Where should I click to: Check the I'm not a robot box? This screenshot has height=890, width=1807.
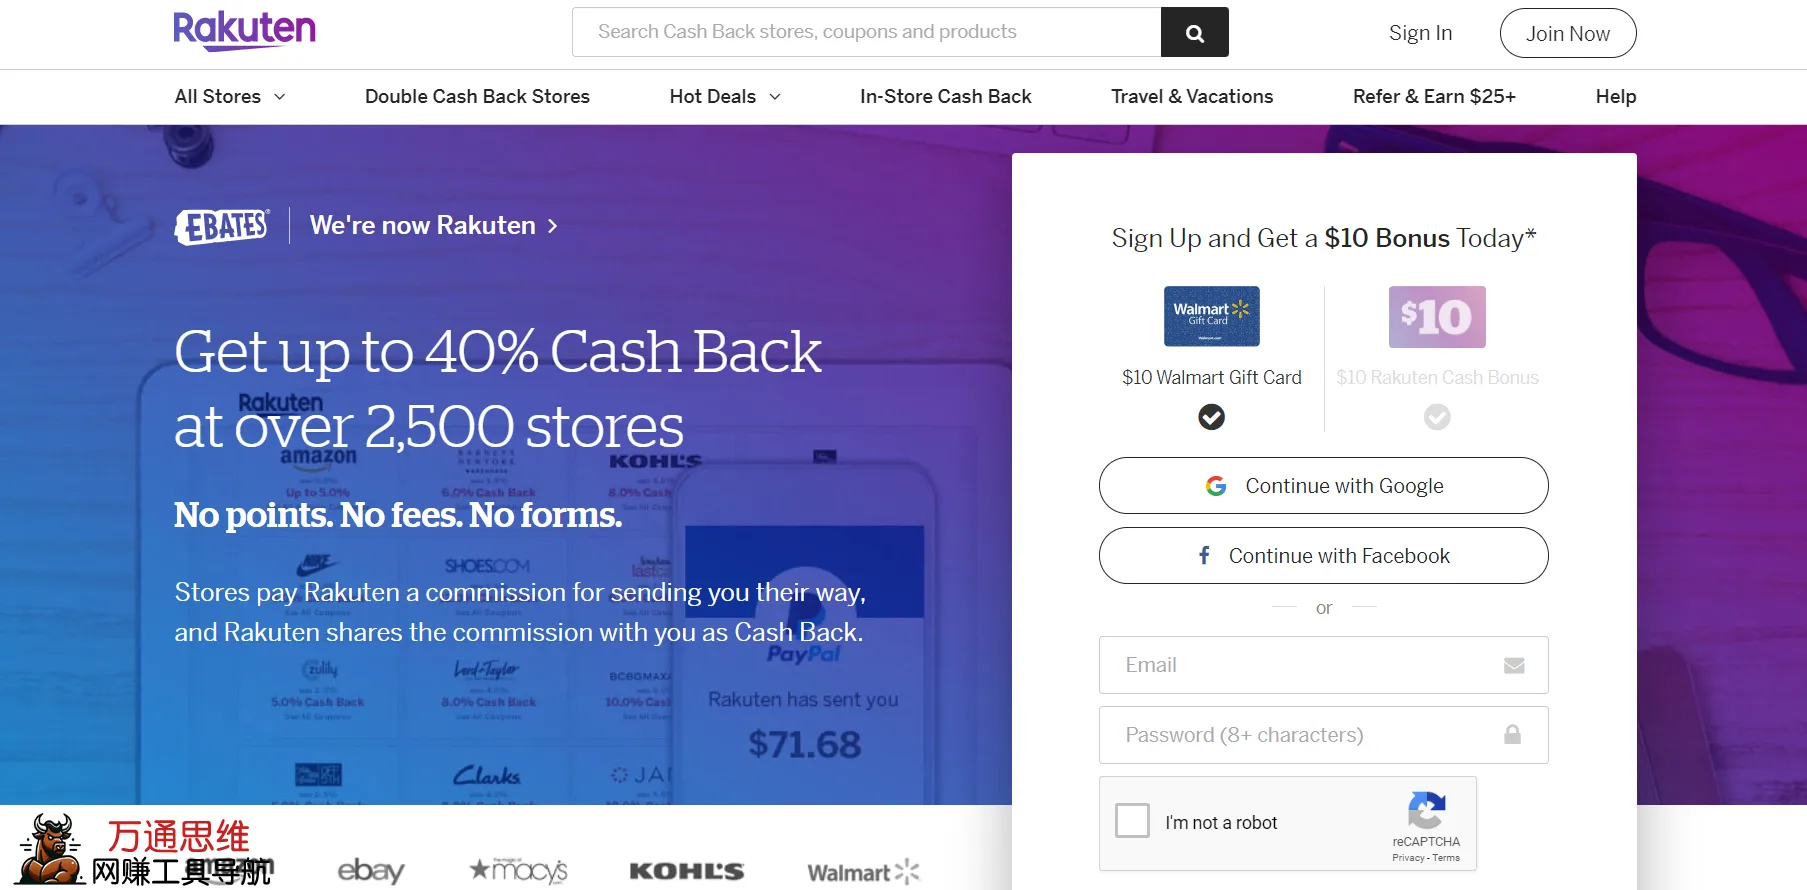click(x=1132, y=821)
